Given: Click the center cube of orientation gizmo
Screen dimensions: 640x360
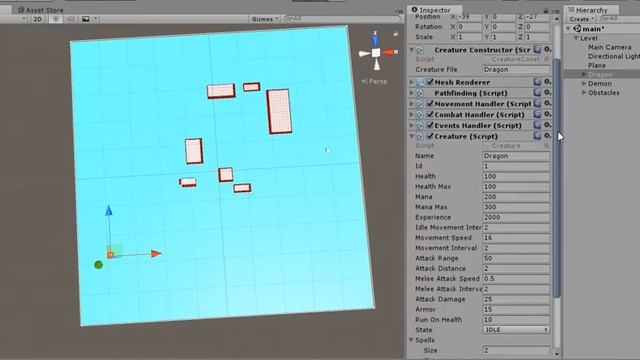Looking at the screenshot, I should click(x=376, y=52).
